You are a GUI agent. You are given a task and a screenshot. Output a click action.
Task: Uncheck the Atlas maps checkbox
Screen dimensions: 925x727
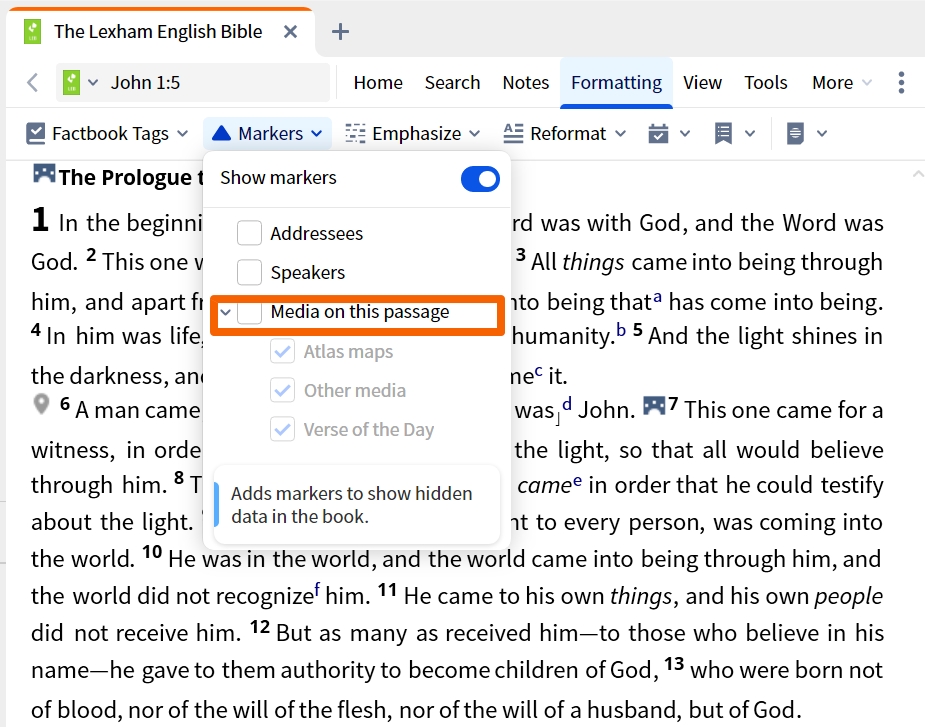point(283,351)
